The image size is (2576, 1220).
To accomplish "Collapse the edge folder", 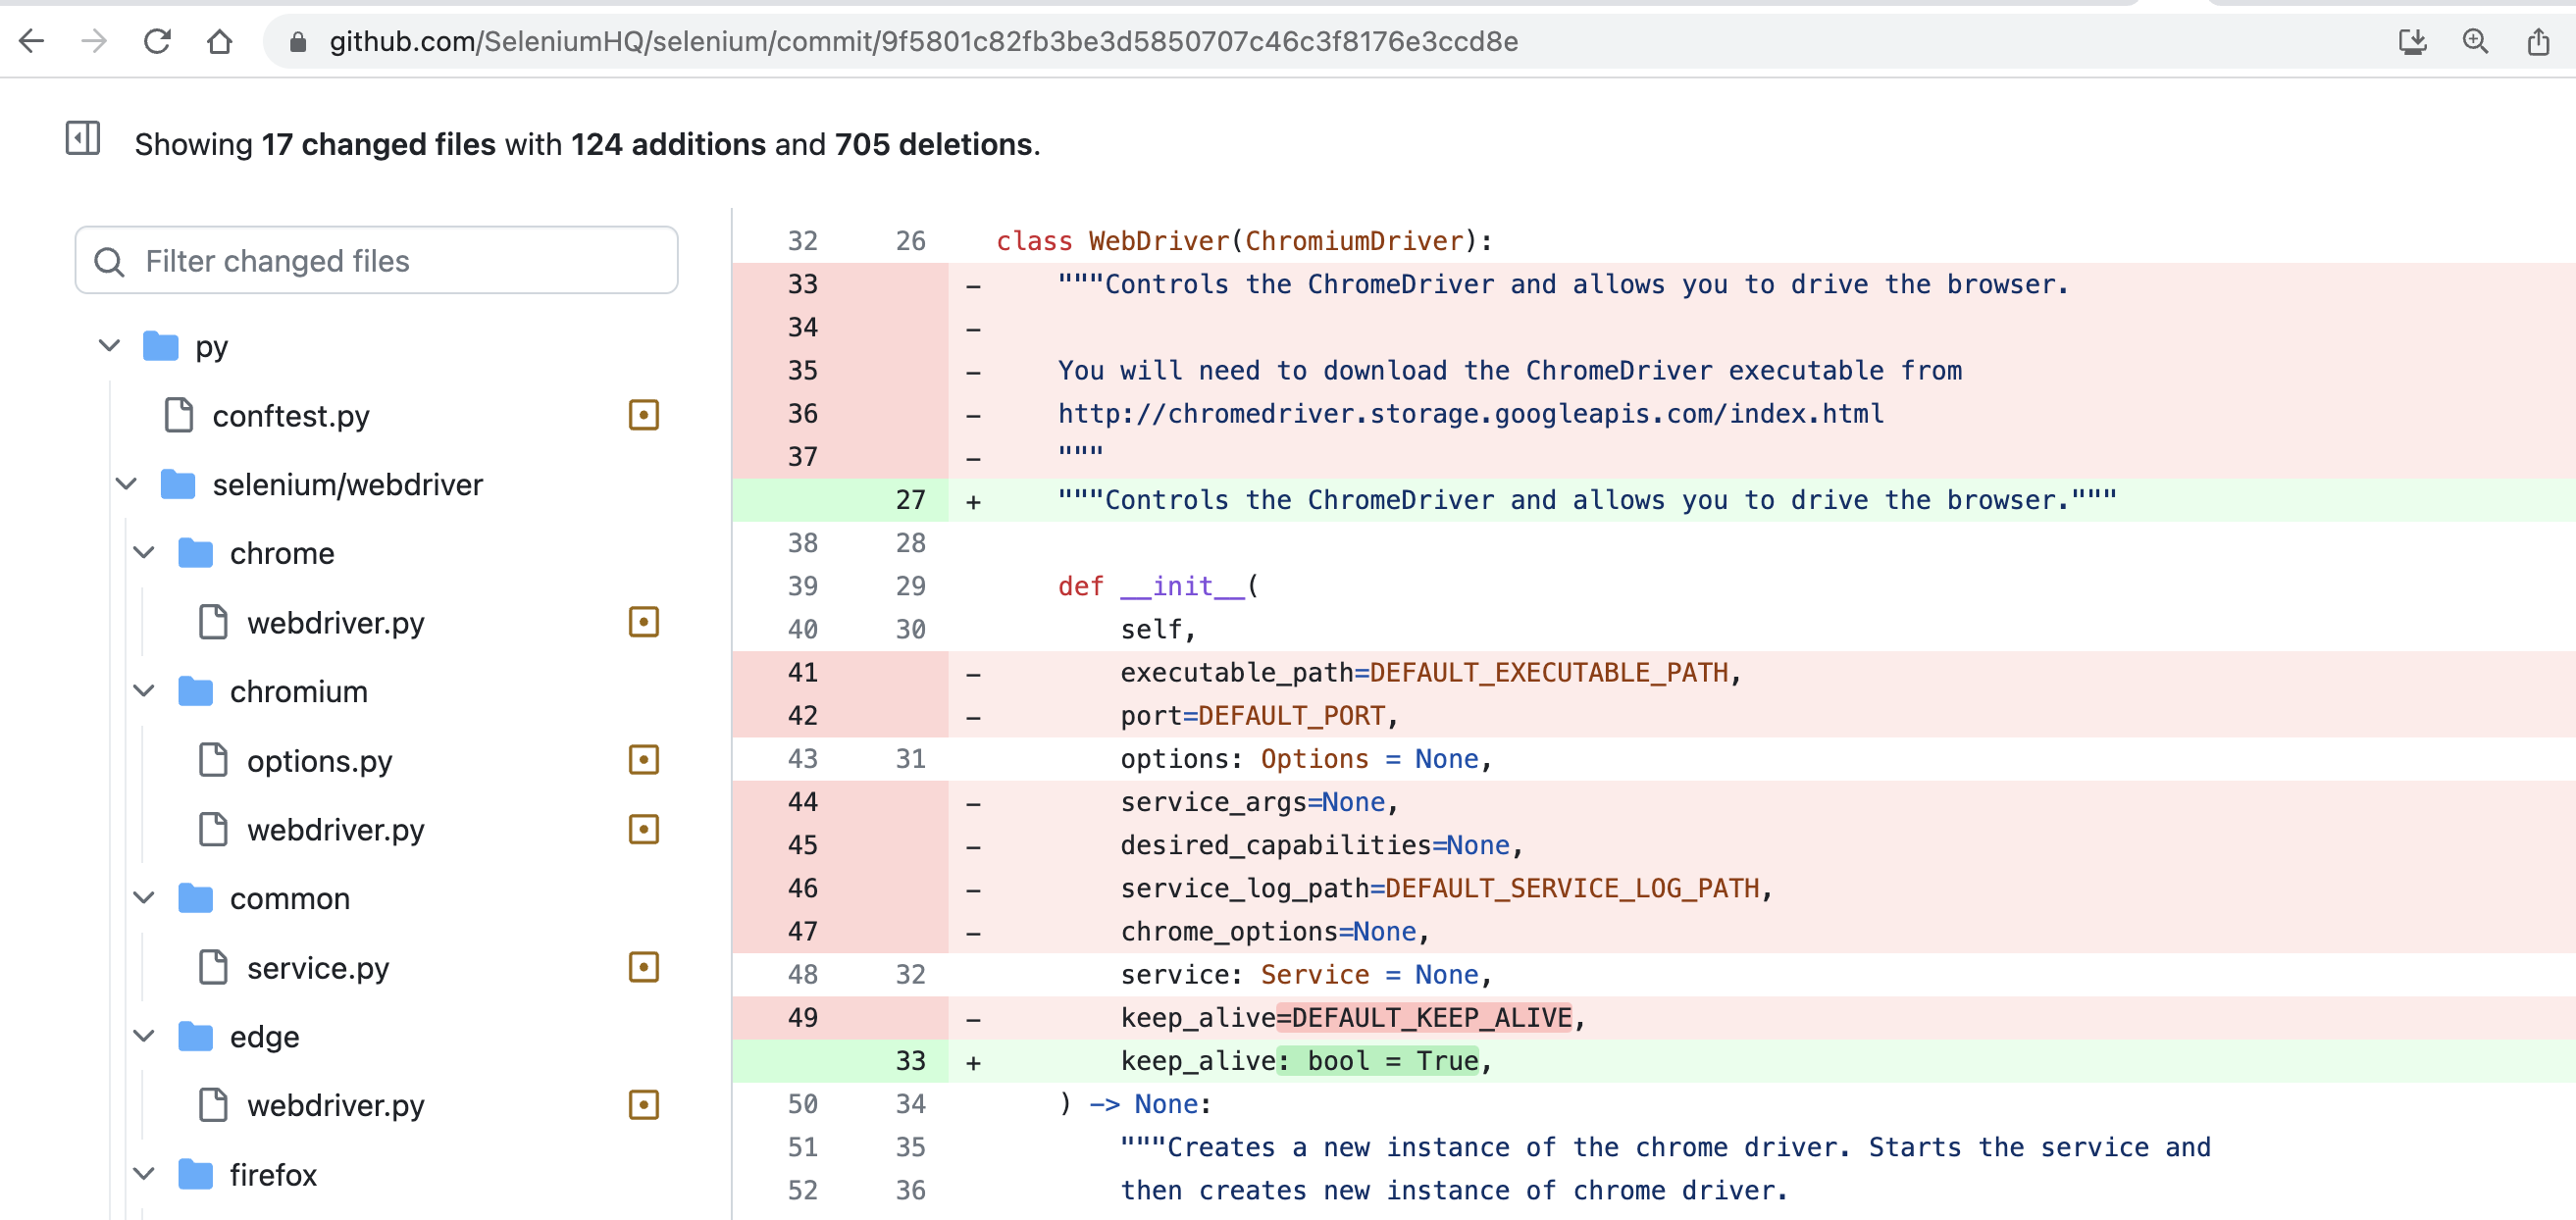I will click(x=144, y=1036).
